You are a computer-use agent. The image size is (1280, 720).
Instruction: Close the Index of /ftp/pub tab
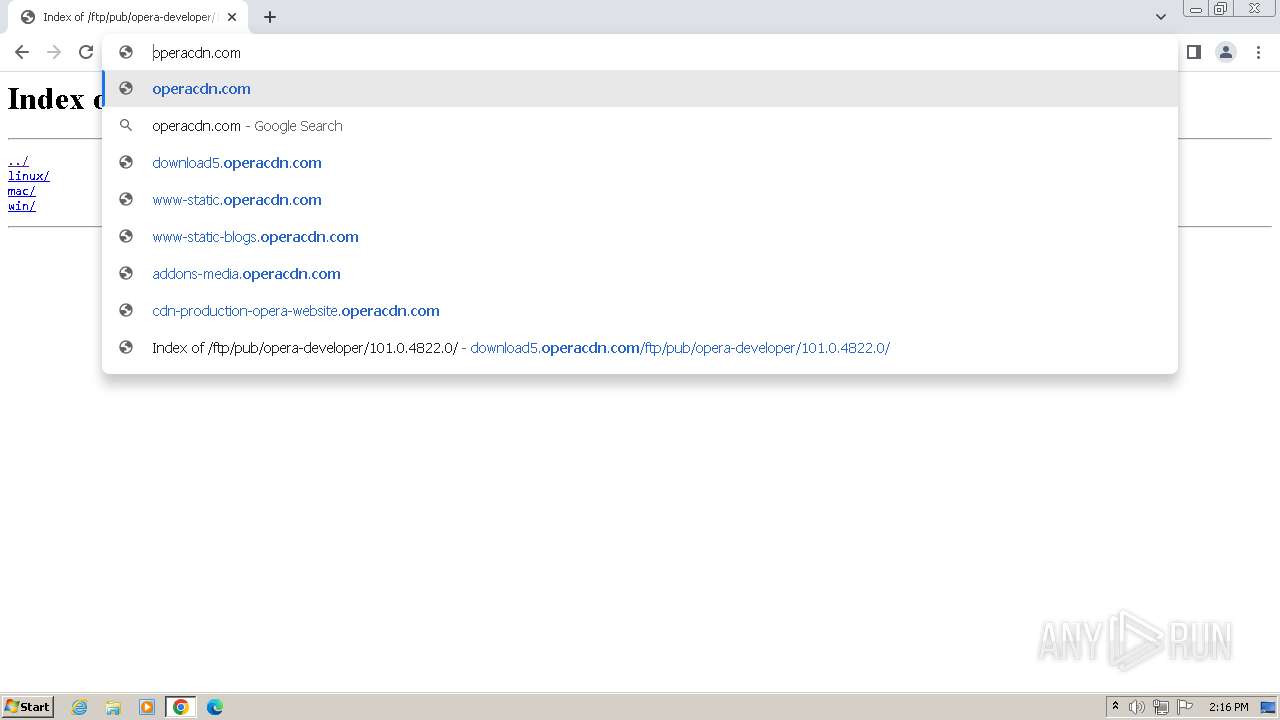(x=232, y=17)
